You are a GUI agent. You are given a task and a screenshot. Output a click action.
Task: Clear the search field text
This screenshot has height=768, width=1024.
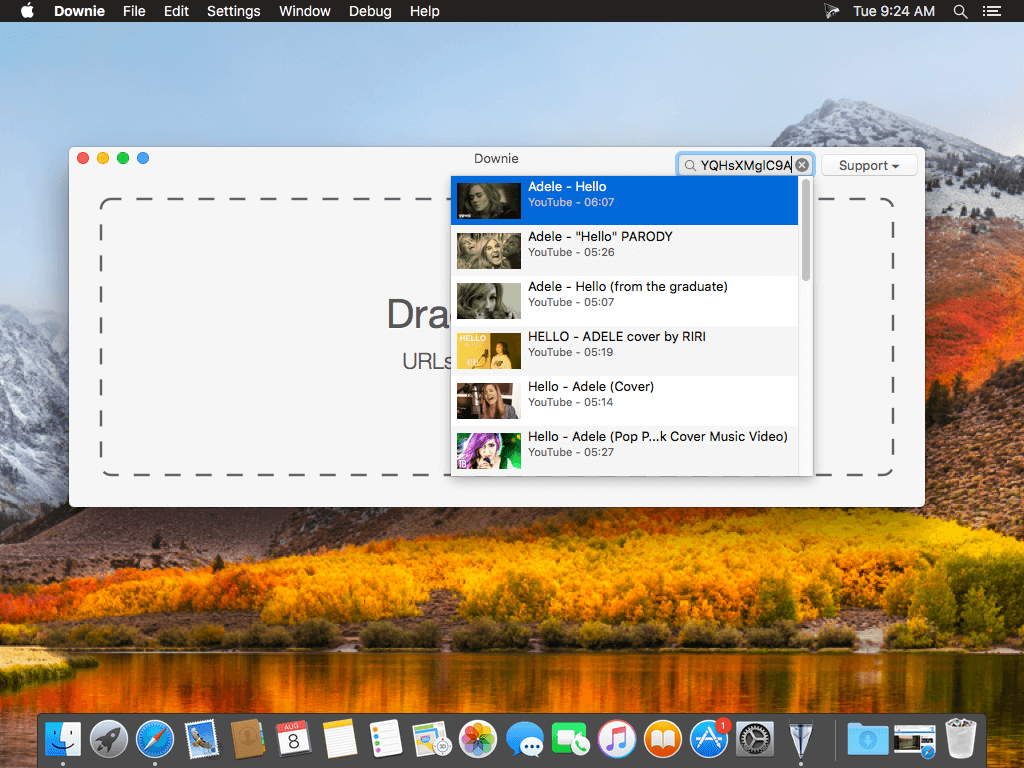click(x=802, y=165)
